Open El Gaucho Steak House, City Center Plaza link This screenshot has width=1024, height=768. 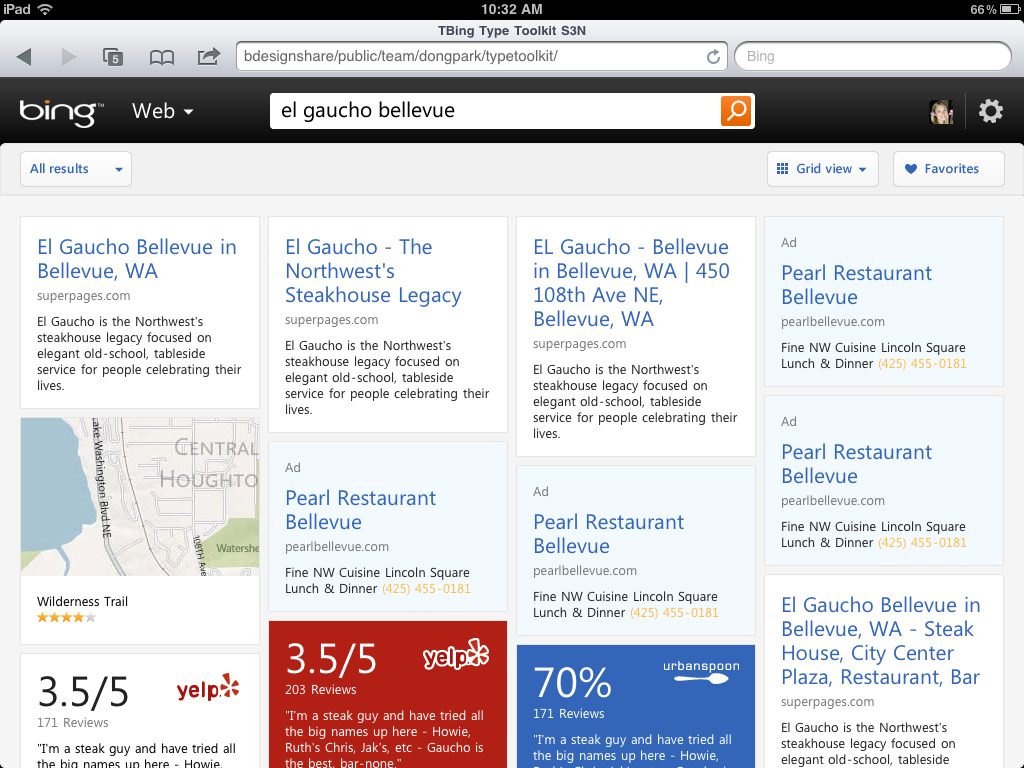880,641
